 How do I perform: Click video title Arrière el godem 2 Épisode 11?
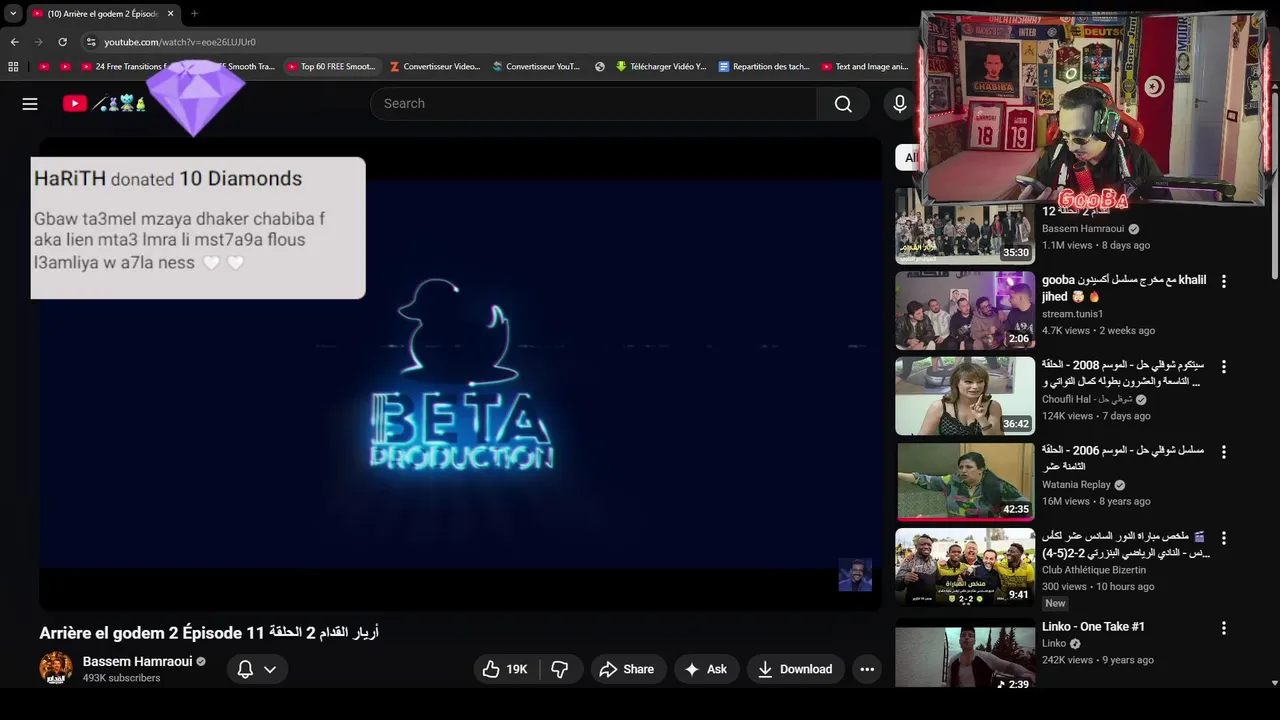coord(209,633)
